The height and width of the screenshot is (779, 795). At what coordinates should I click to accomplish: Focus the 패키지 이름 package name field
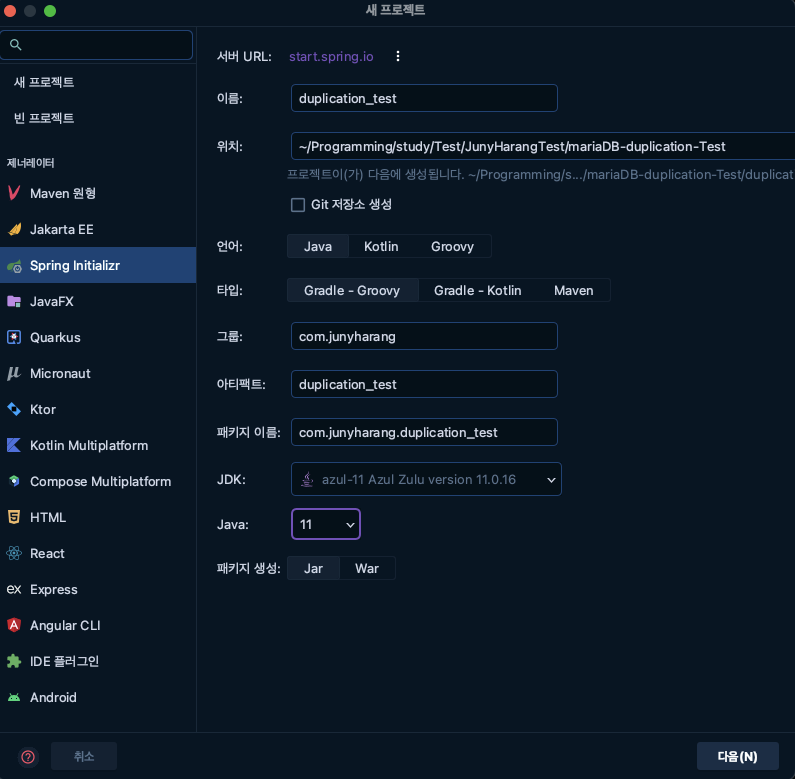point(424,432)
